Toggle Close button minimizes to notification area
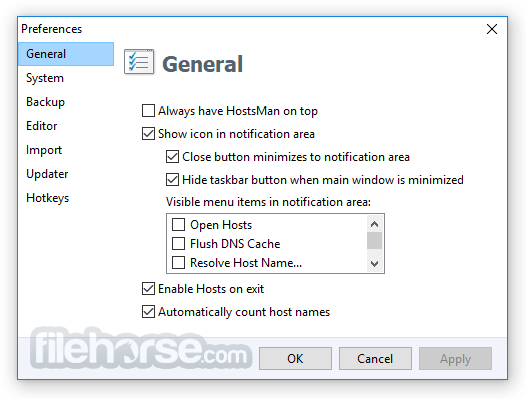Screen dimensions: 526x399 [172, 157]
